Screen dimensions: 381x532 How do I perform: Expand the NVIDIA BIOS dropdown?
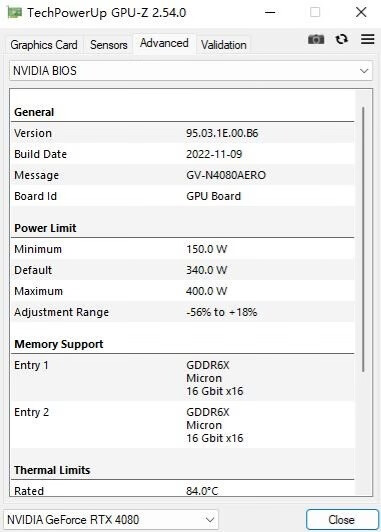[191, 71]
